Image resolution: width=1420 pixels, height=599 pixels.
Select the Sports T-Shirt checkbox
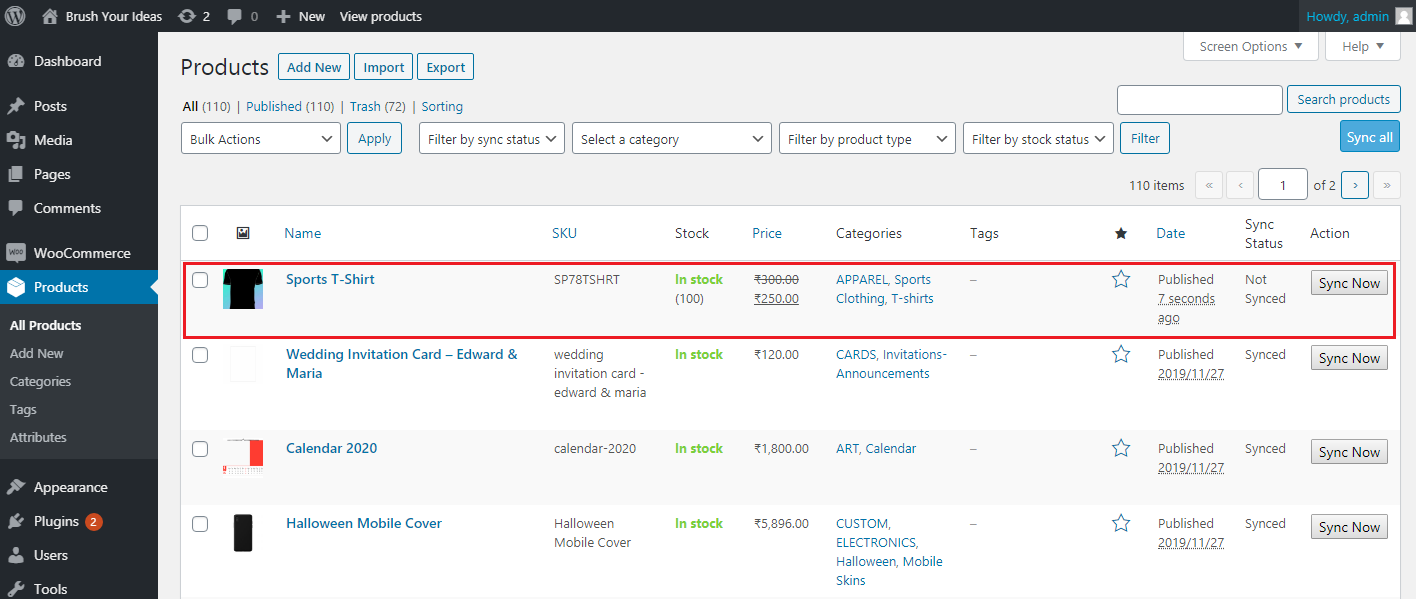click(200, 280)
